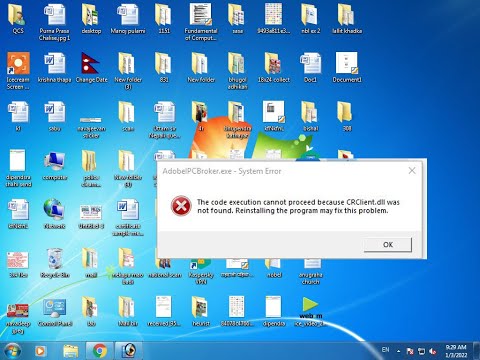The width and height of the screenshot is (480, 360).
Task: Select the Kaspersky VPN shortcut
Action: point(201,272)
